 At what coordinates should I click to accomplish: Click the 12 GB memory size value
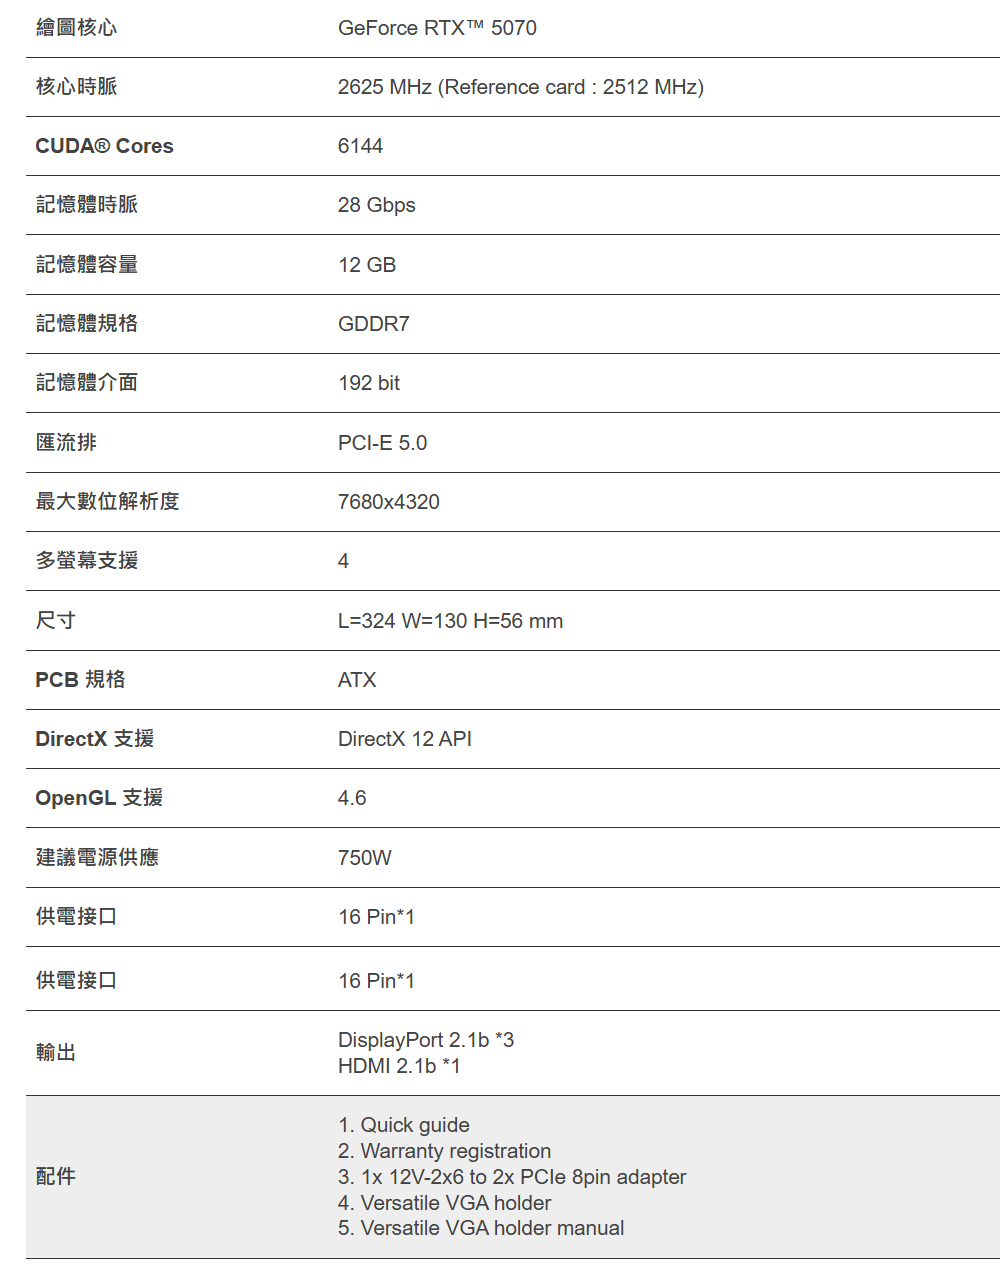367,265
